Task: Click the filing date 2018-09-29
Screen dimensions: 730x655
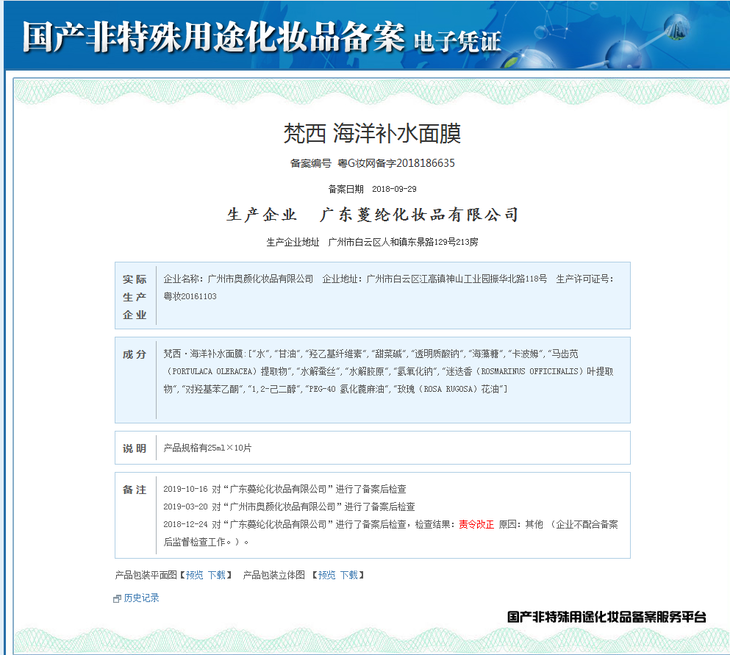Action: click(x=394, y=188)
